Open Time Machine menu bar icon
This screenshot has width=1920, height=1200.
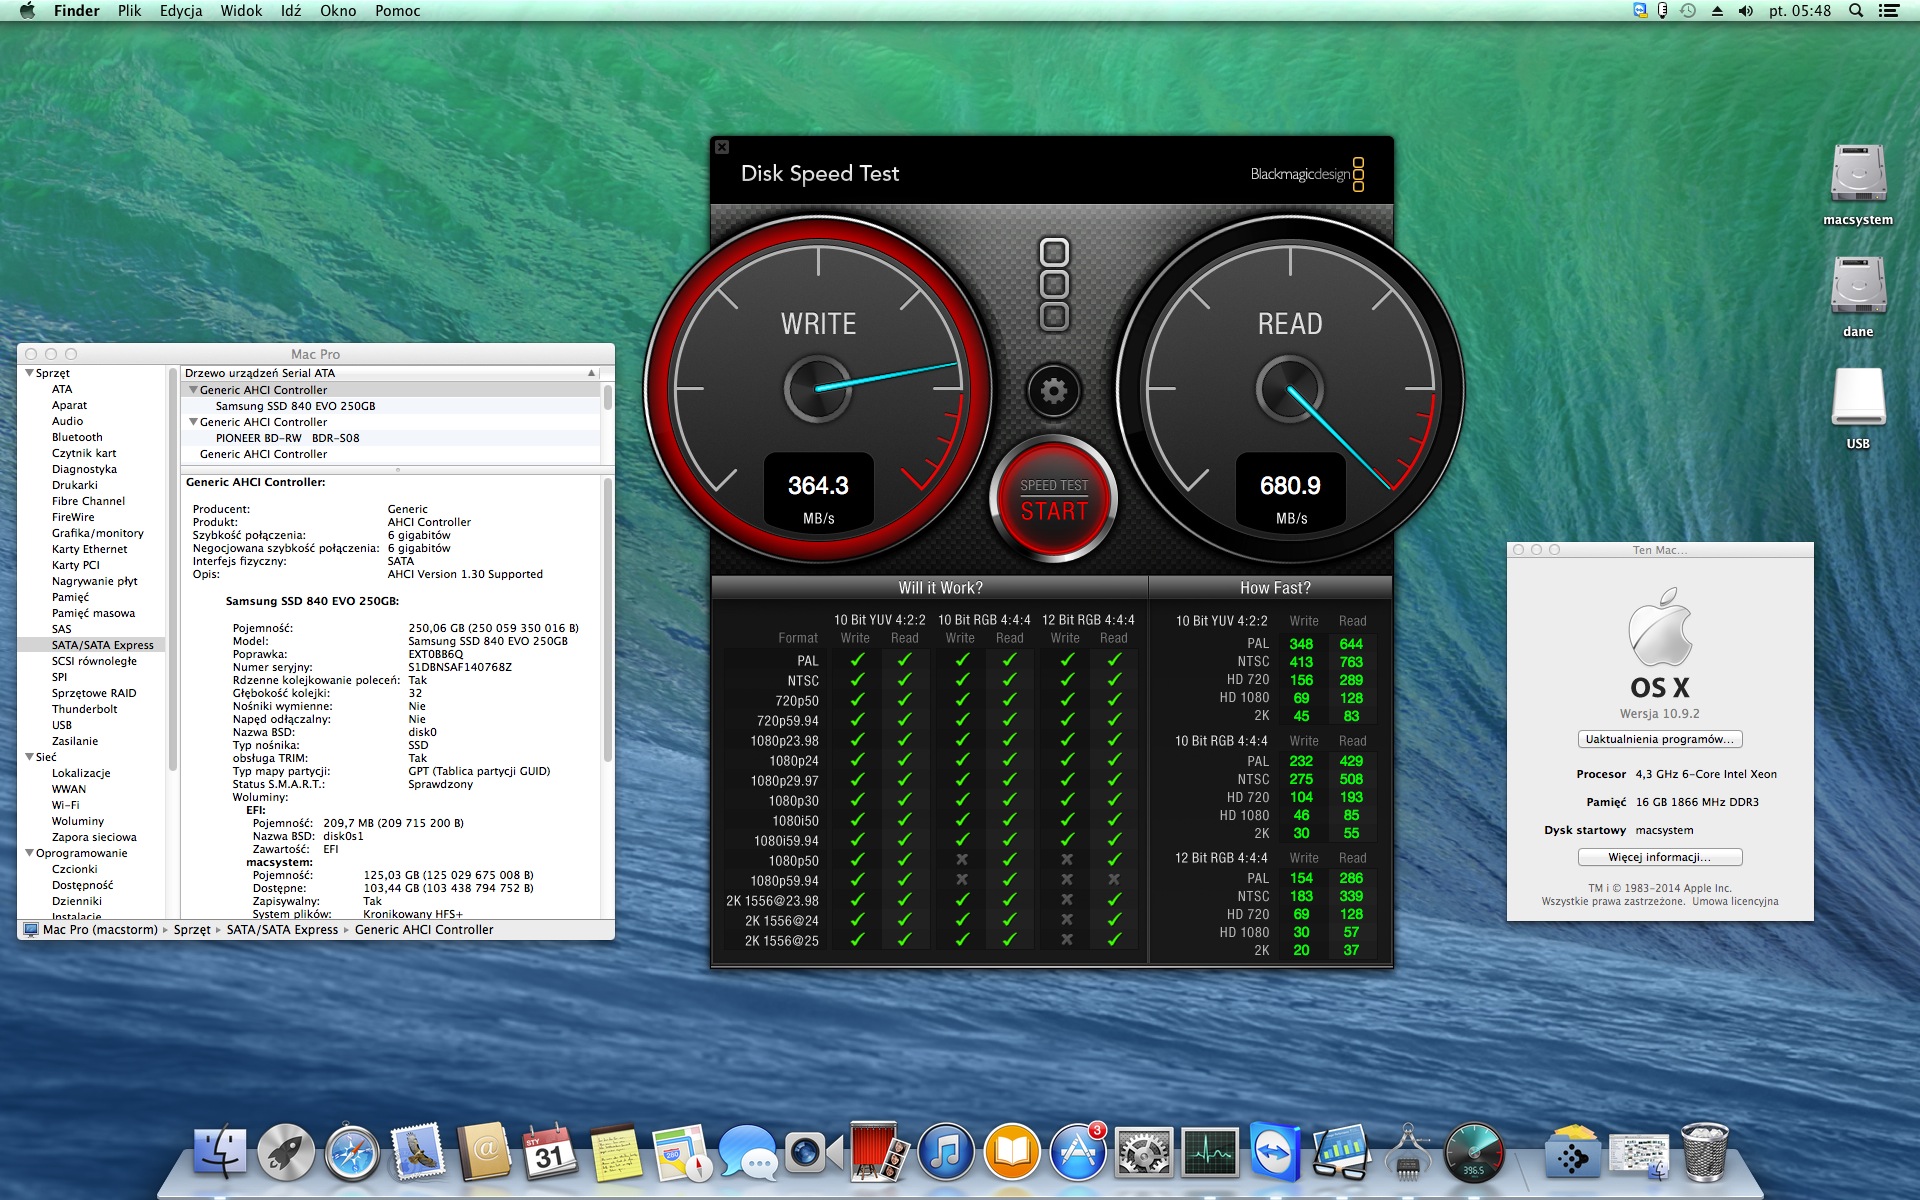tap(1688, 11)
